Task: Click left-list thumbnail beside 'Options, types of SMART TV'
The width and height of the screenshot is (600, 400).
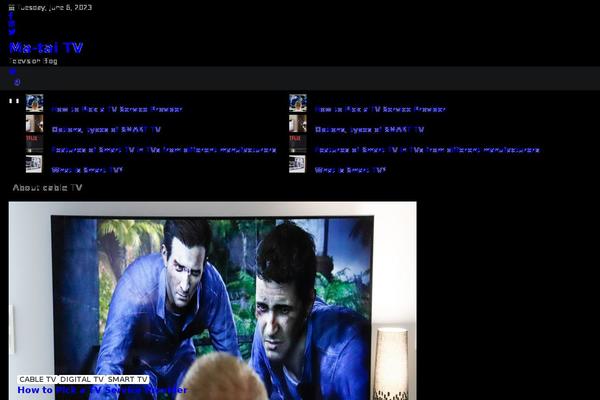Action: (x=34, y=123)
